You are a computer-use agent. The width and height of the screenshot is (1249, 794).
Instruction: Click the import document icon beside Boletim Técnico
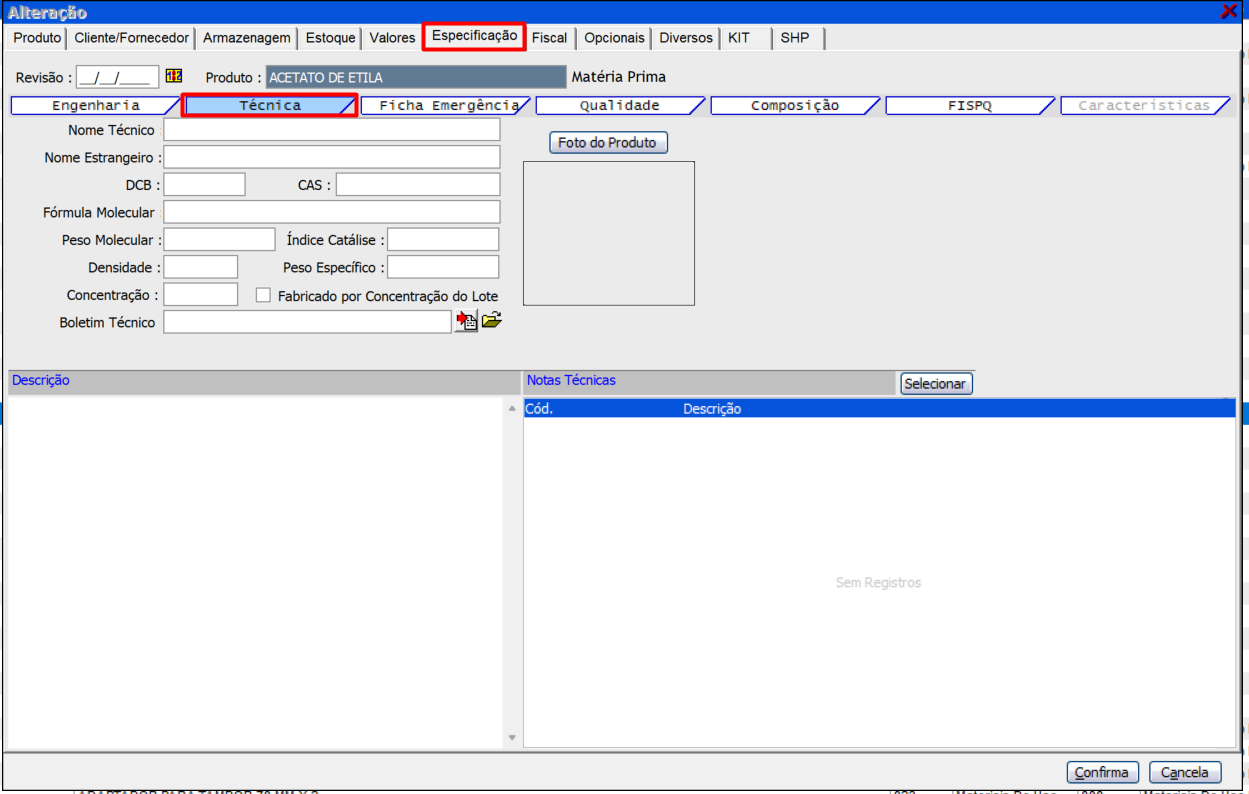(x=466, y=321)
